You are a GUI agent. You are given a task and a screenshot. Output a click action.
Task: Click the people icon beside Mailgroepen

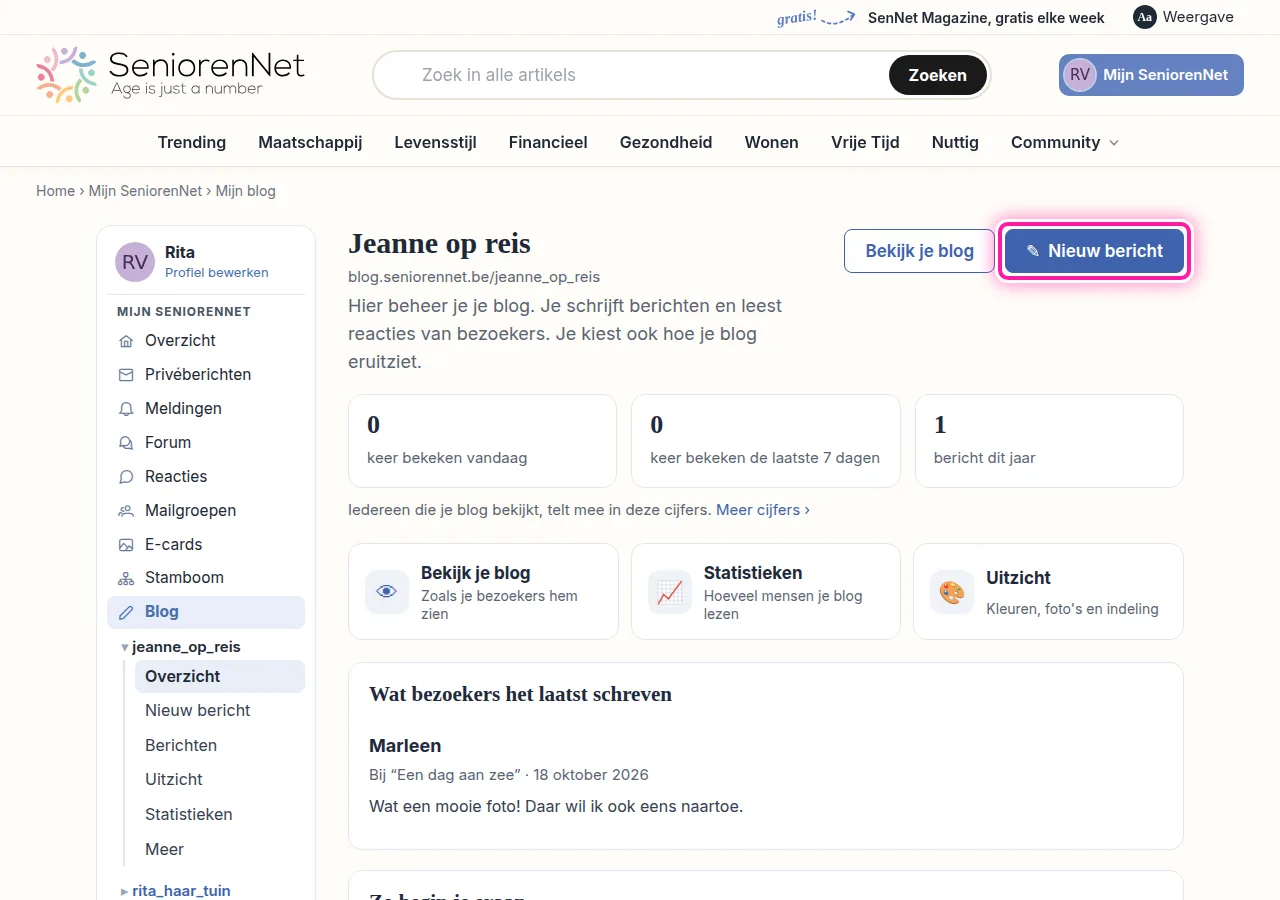pos(126,511)
